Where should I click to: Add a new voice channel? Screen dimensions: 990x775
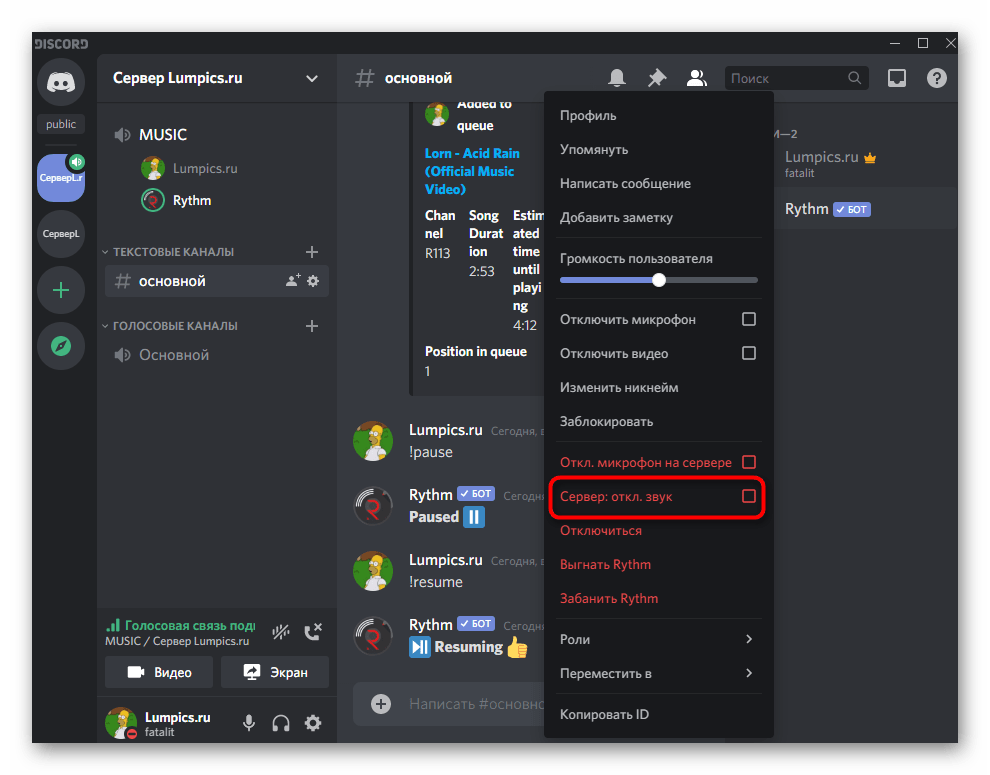point(312,326)
